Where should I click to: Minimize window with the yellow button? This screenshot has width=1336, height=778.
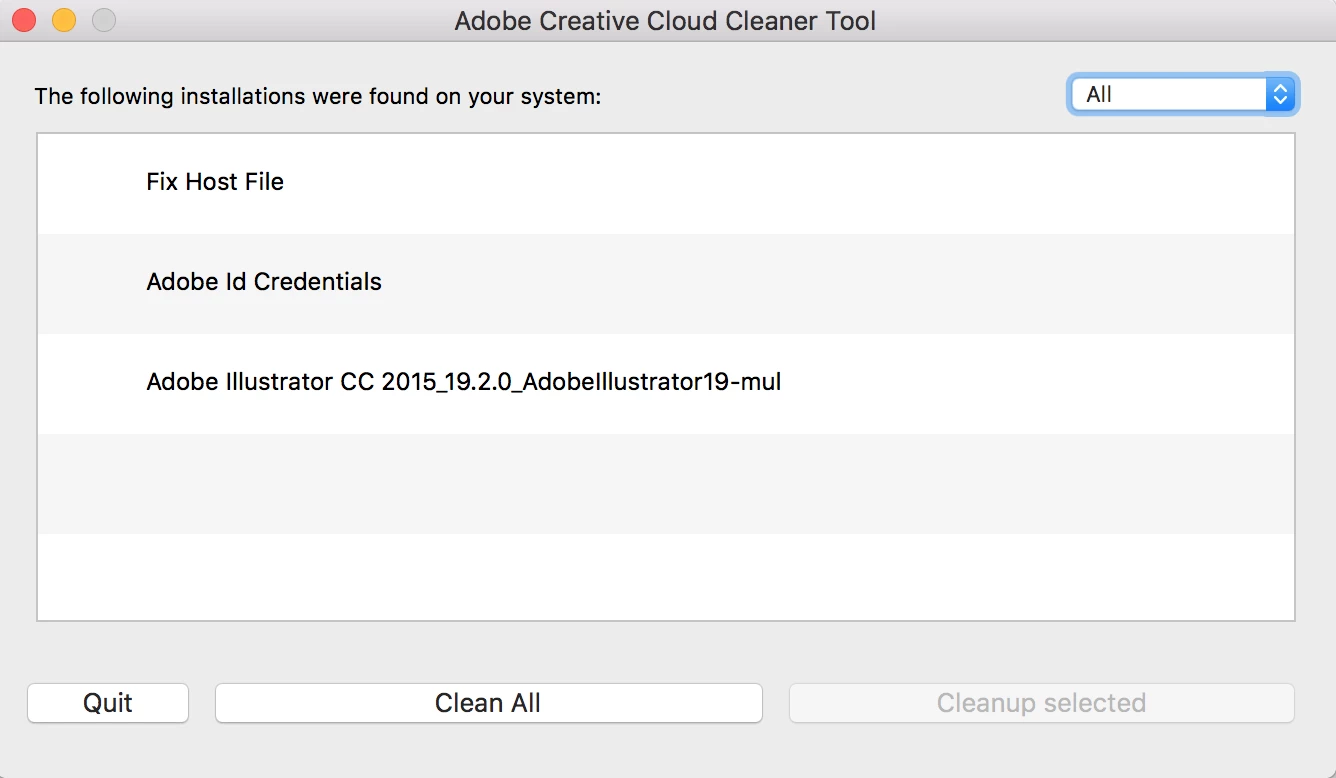64,20
